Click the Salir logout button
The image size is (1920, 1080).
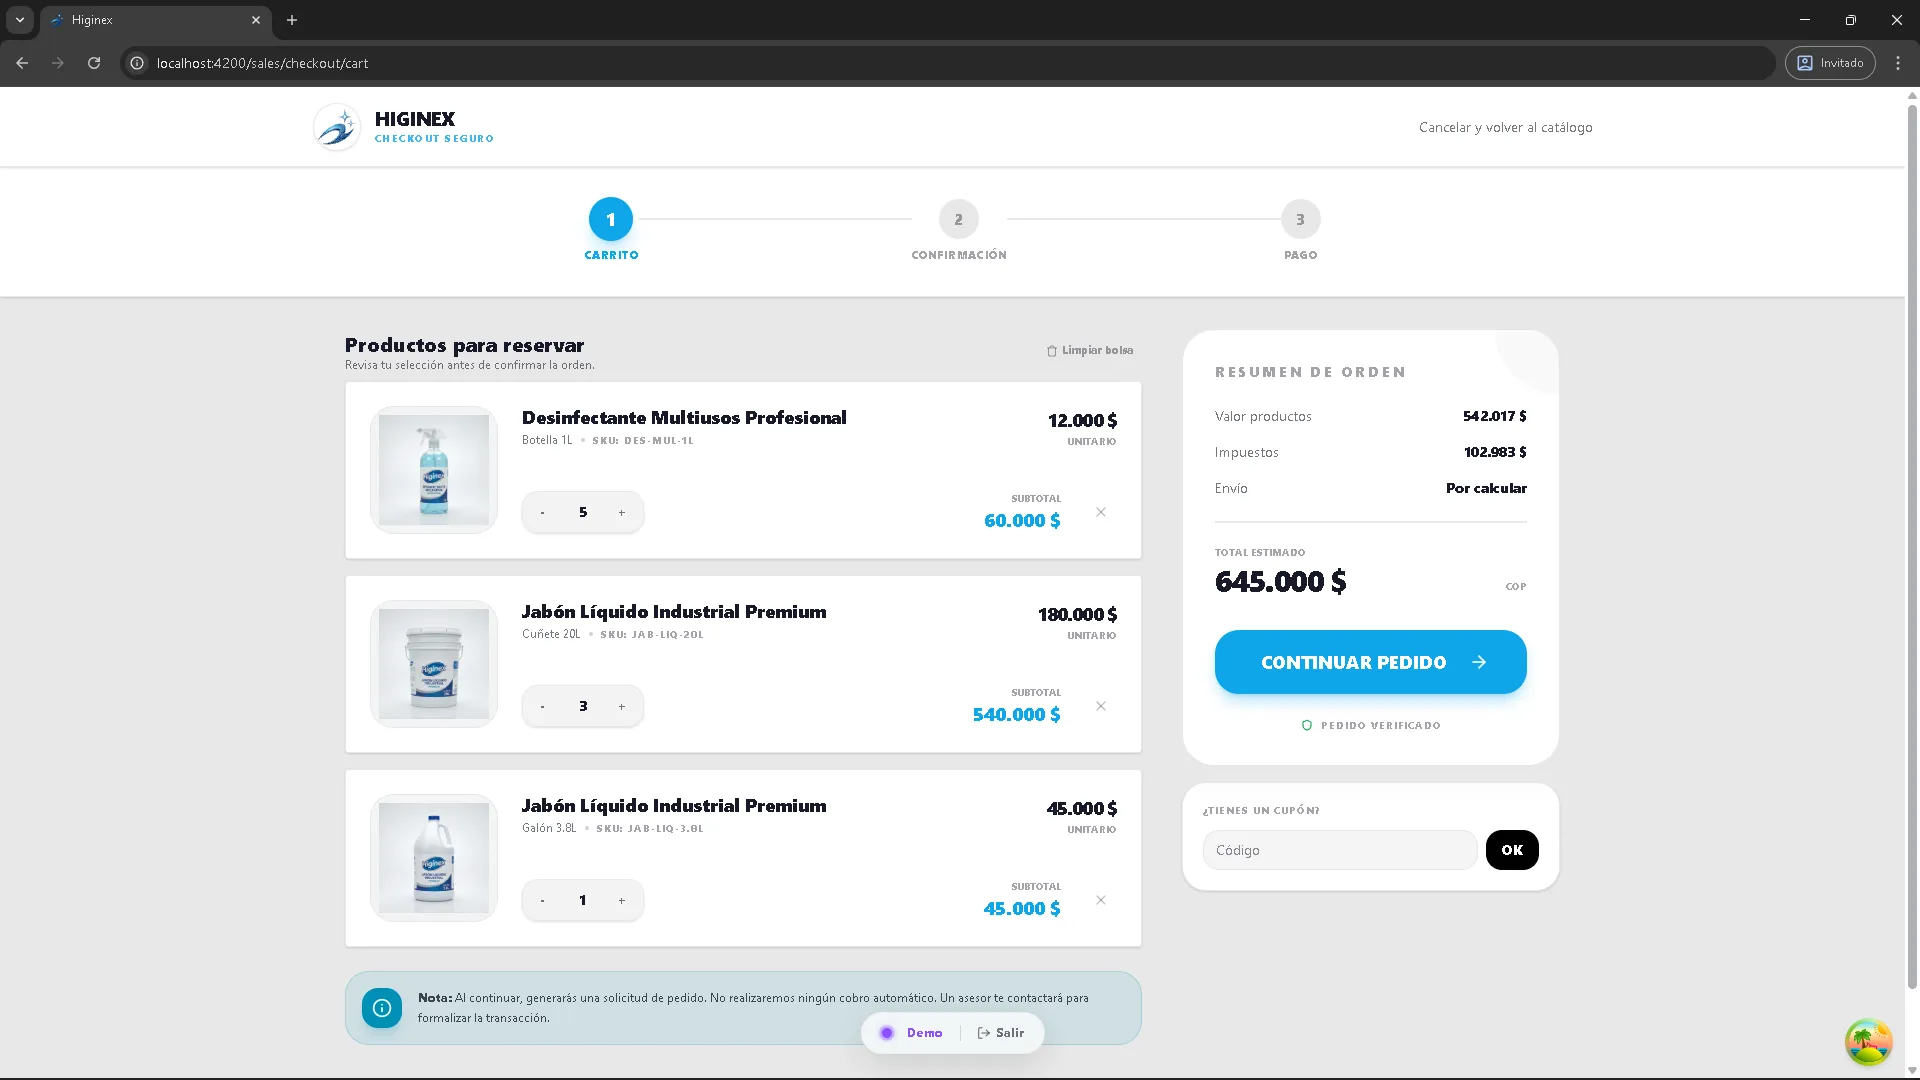point(1001,1033)
